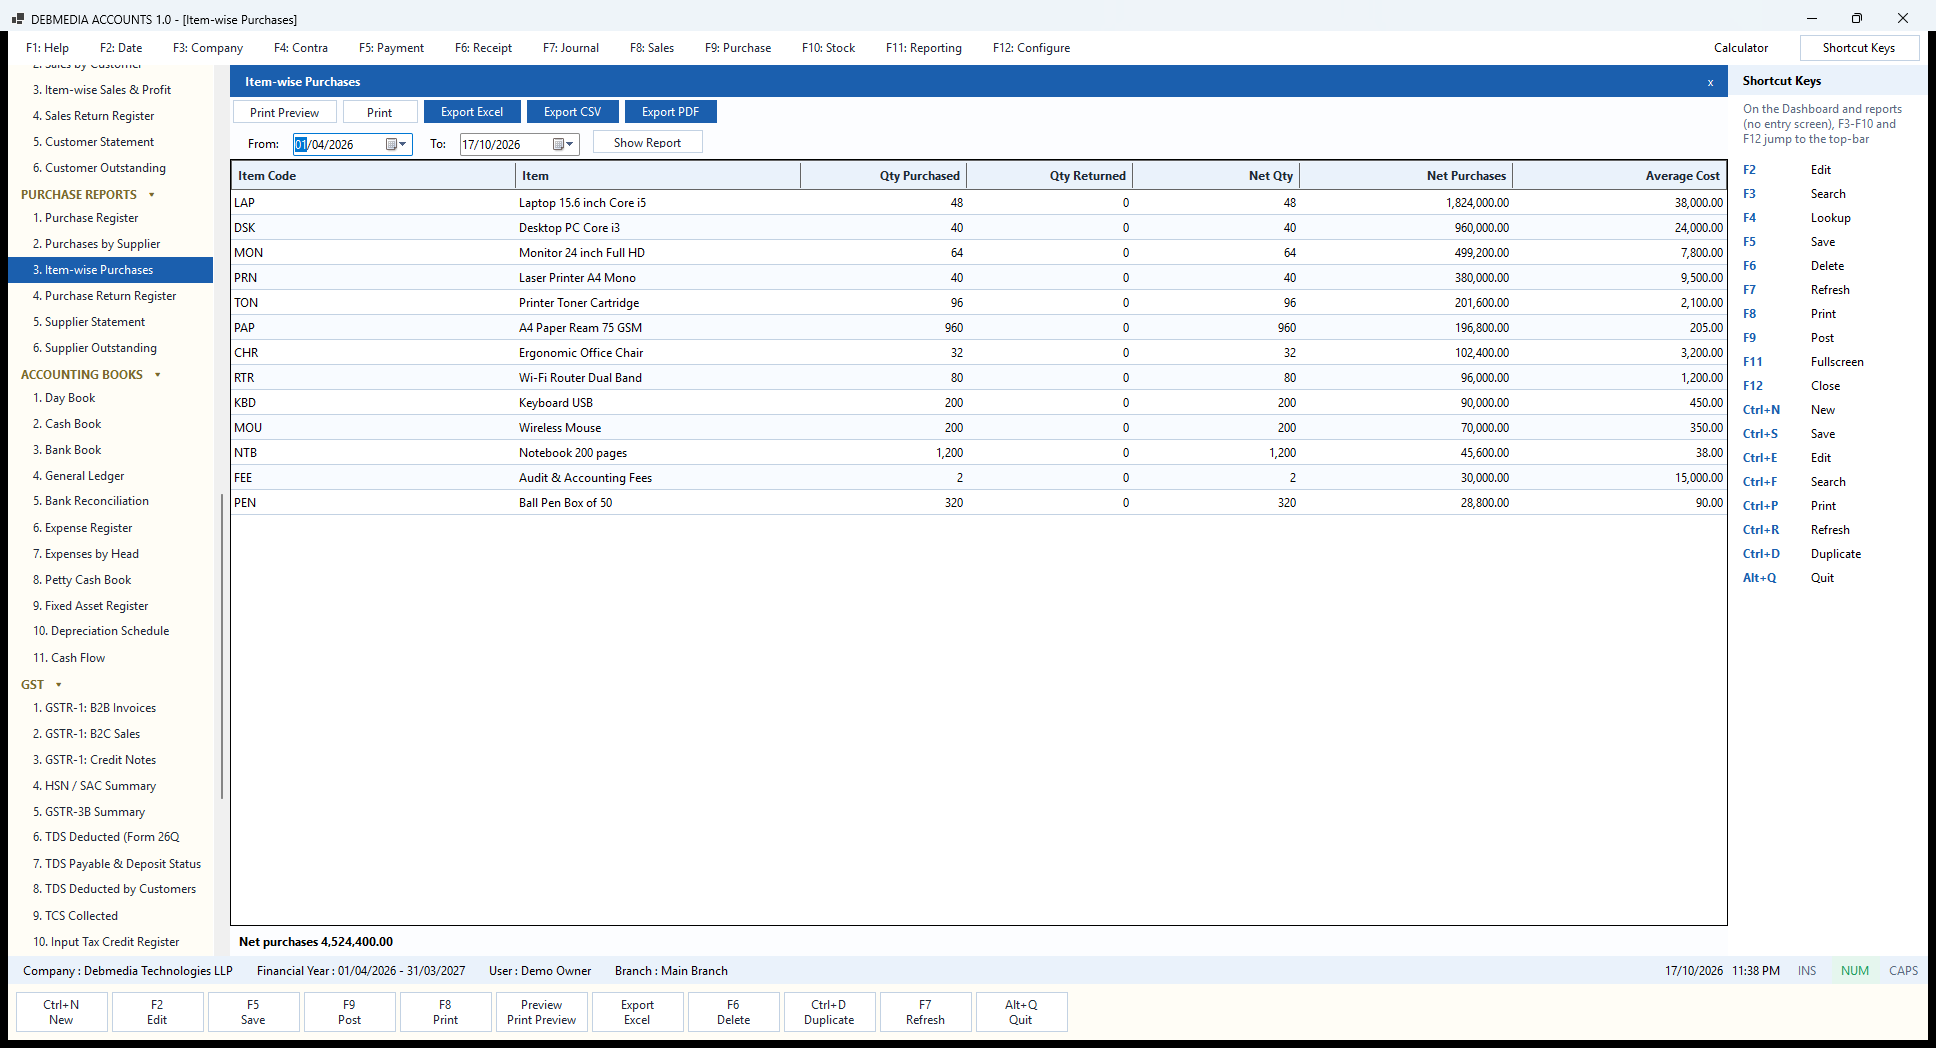The height and width of the screenshot is (1048, 1936).
Task: Select the Laptop 15.6 inch Core i5 row
Action: coord(979,203)
